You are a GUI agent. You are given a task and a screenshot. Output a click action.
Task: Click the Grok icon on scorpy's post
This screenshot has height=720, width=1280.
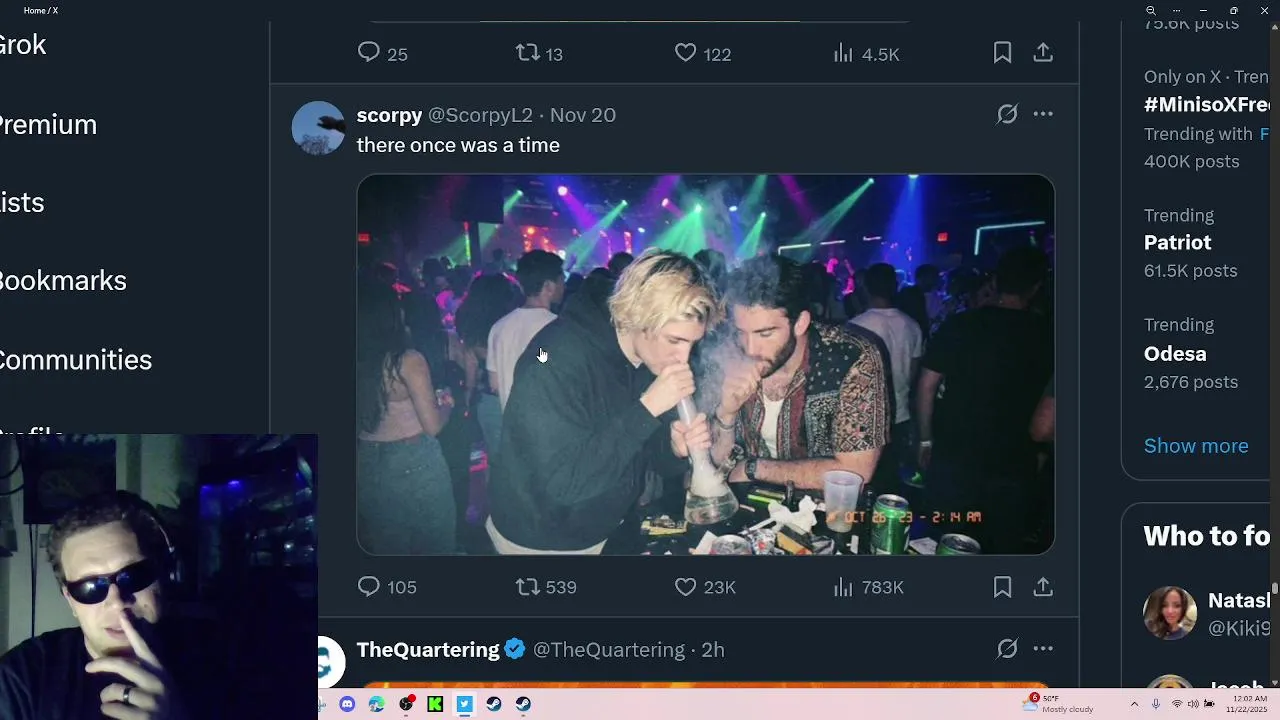[x=1007, y=114]
